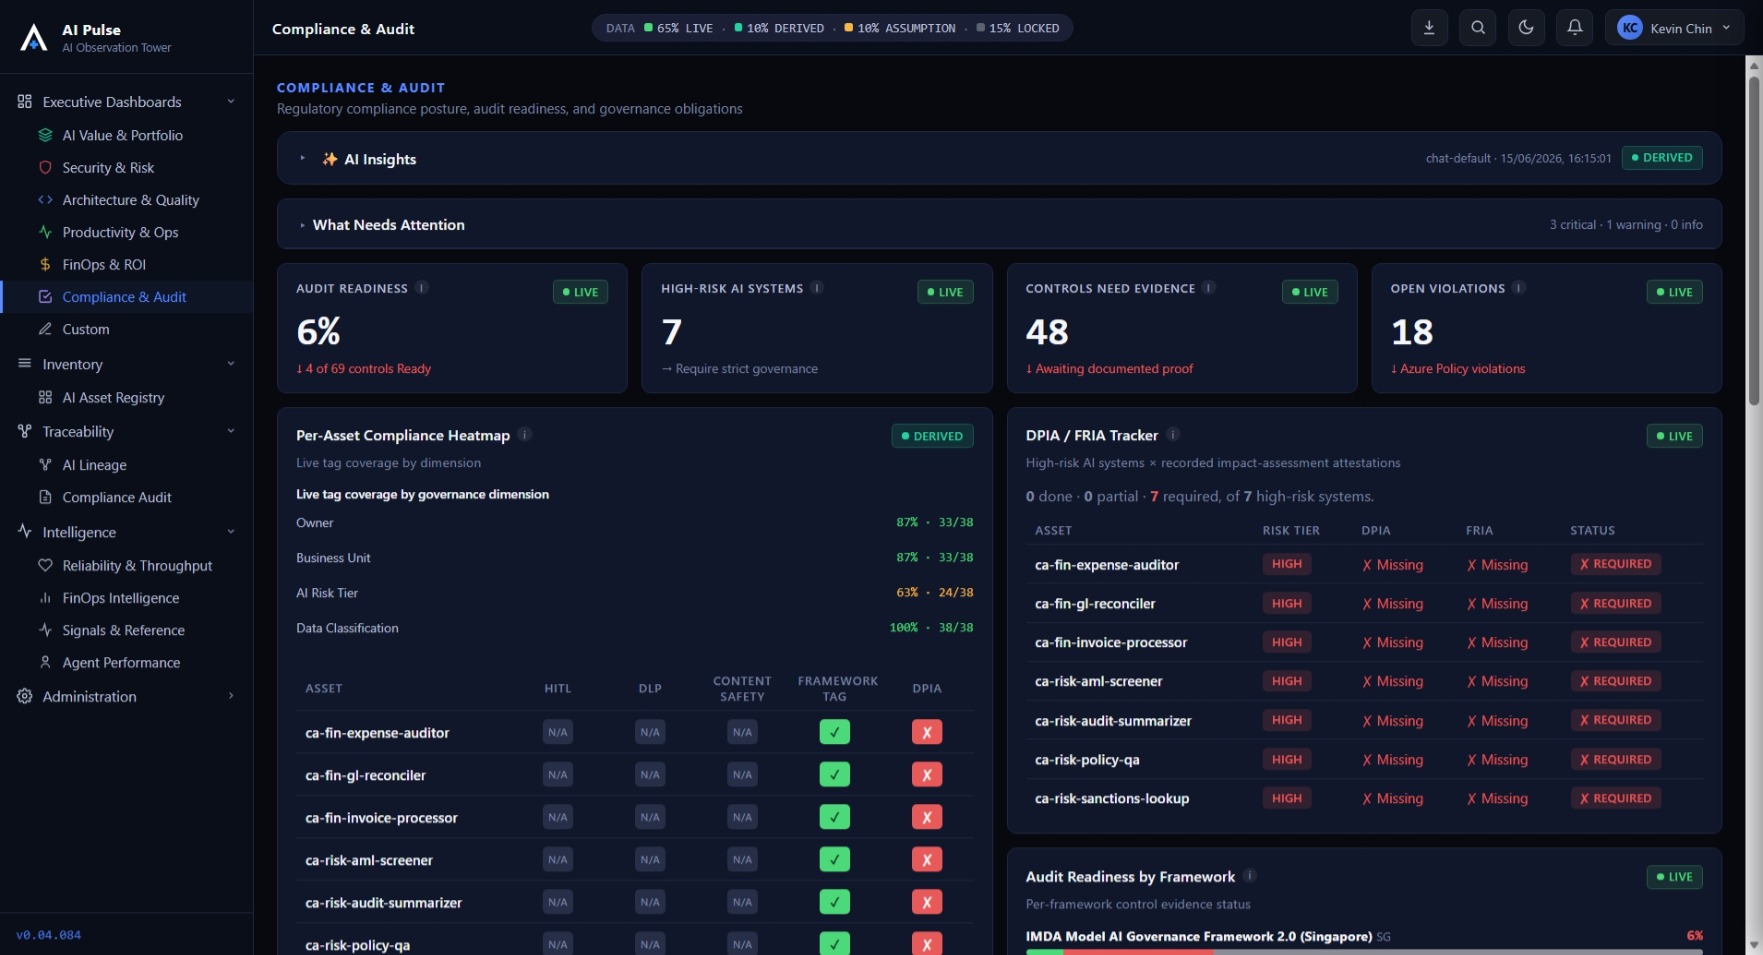1763x955 pixels.
Task: Open Signals & Reference page
Action: [123, 630]
